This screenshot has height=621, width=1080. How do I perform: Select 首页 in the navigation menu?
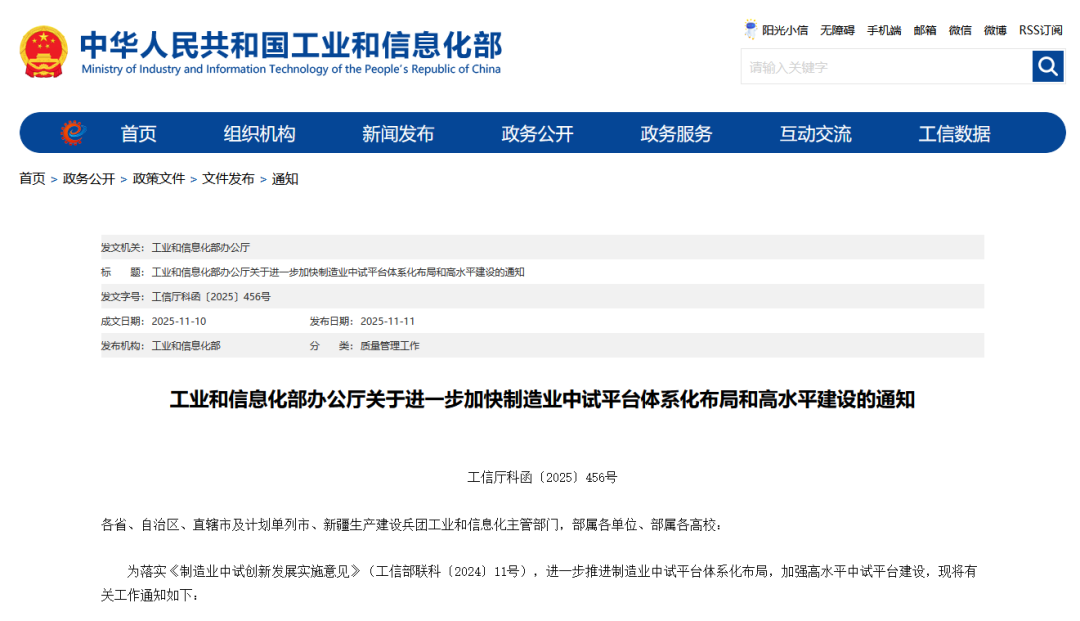[138, 132]
